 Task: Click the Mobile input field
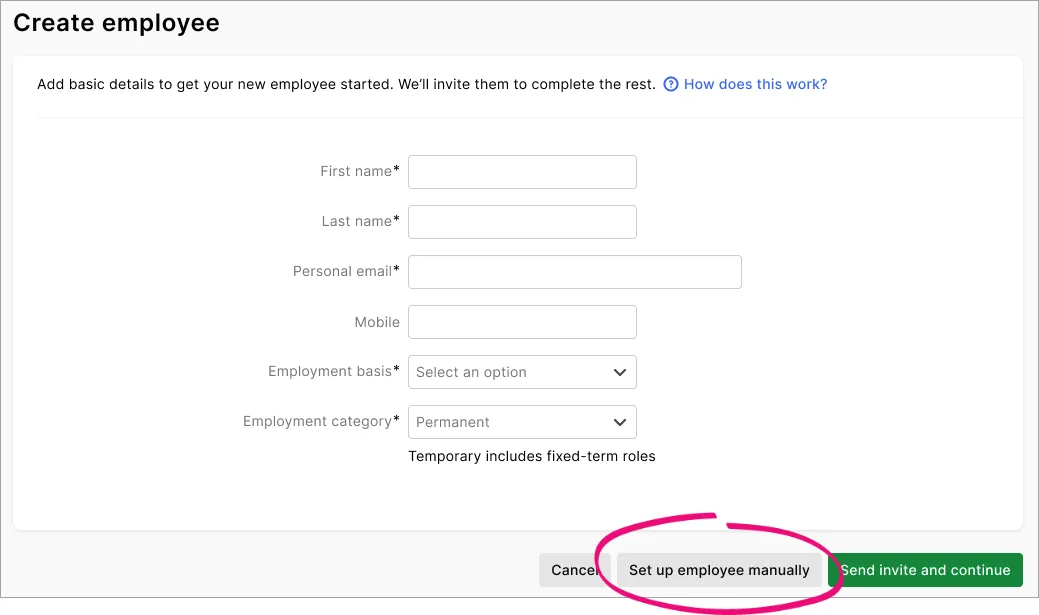pyautogui.click(x=521, y=321)
